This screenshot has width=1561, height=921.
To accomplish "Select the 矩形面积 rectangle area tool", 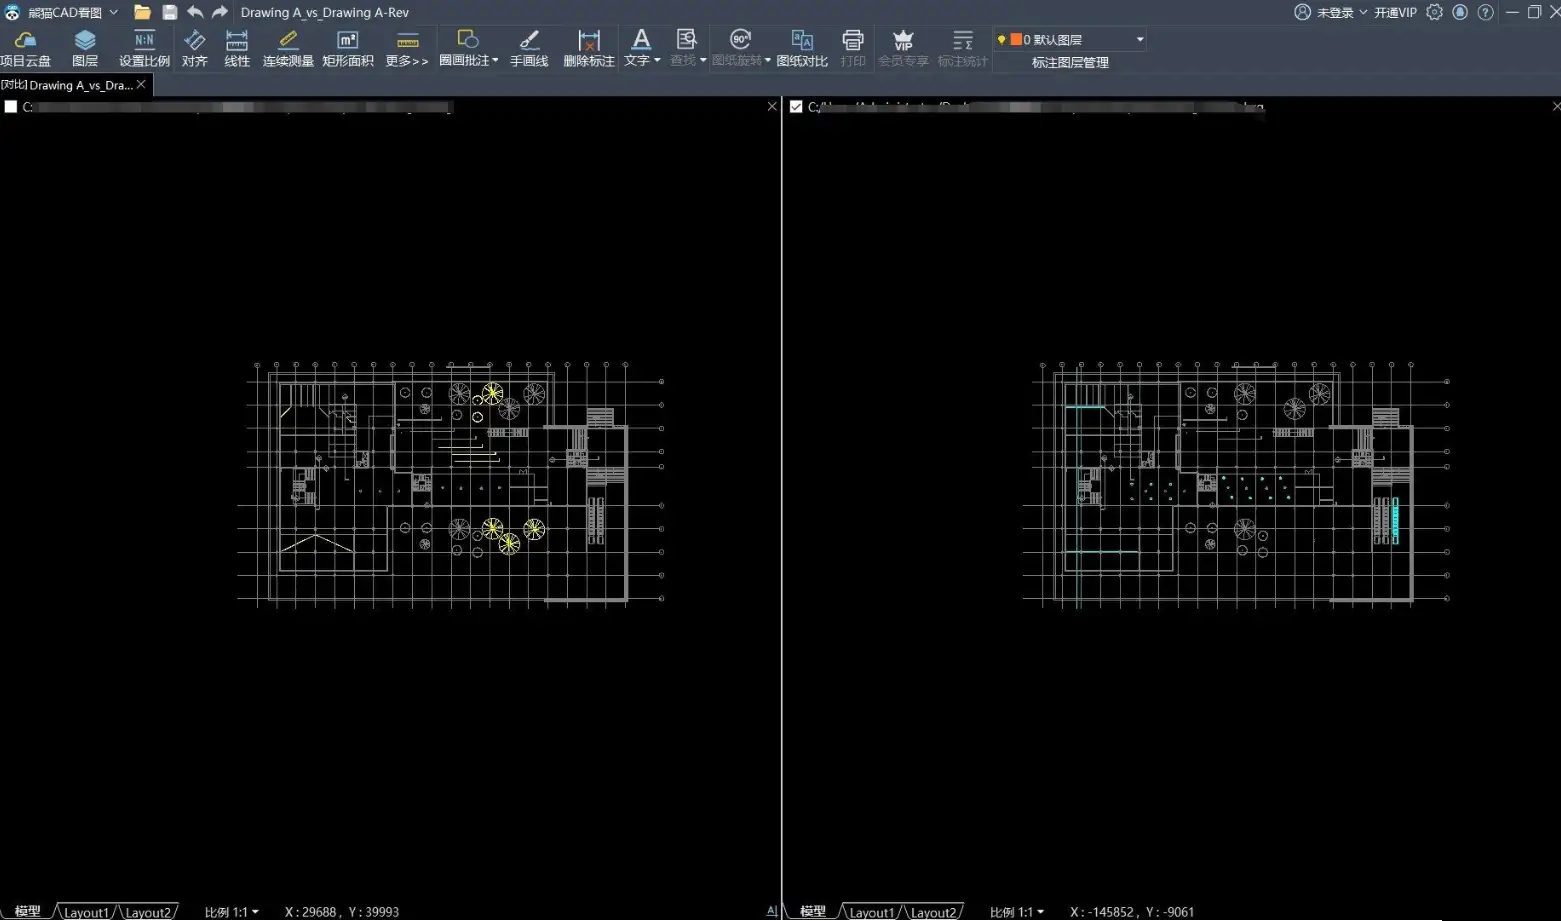I will click(x=348, y=48).
